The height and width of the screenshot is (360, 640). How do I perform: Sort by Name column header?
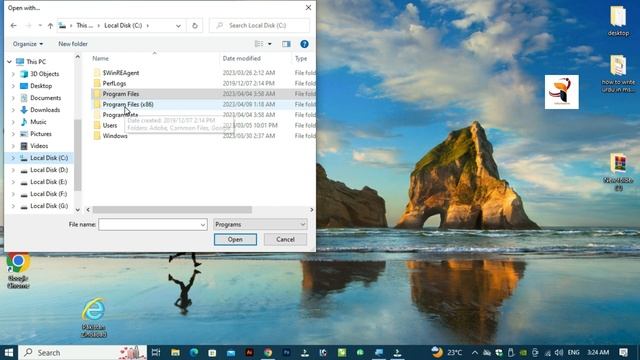point(100,58)
